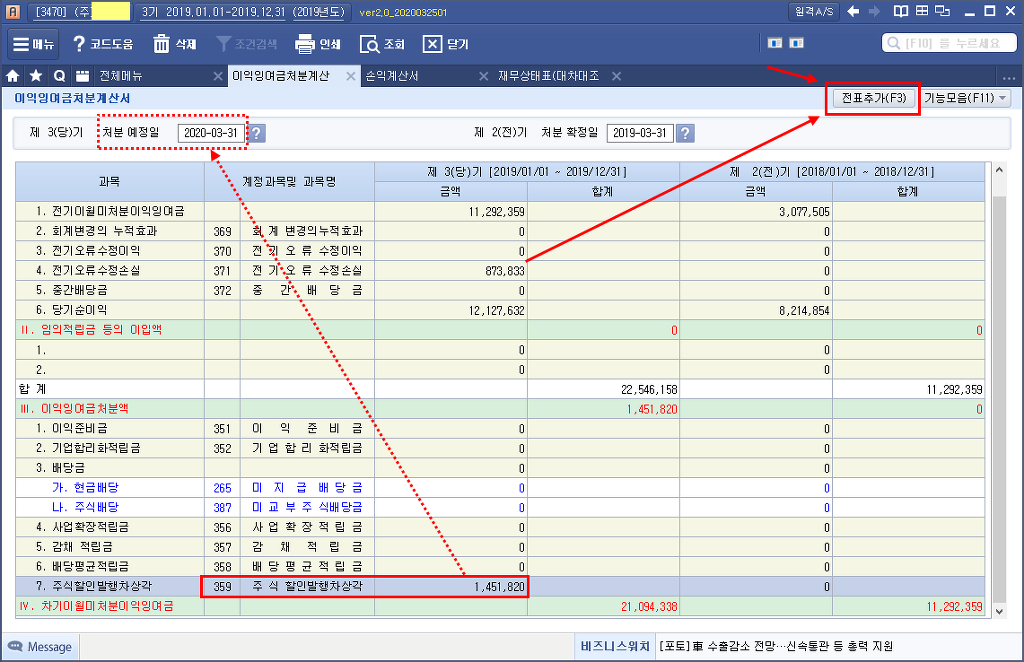Close the 재무상태표 tab

pos(616,76)
